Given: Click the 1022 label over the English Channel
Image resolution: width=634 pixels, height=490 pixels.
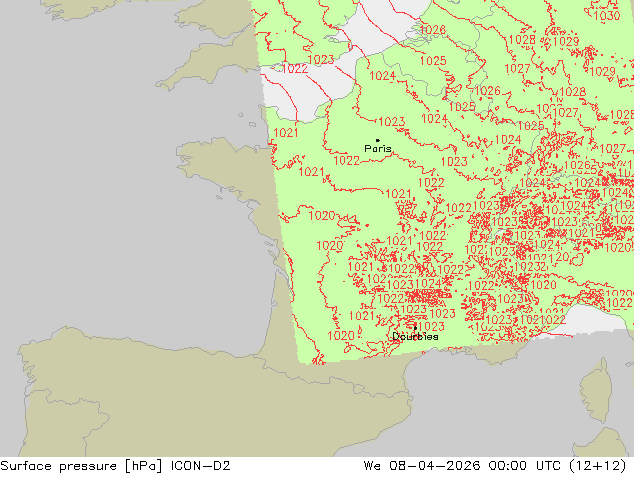Looking at the screenshot, I should pyautogui.click(x=295, y=69).
